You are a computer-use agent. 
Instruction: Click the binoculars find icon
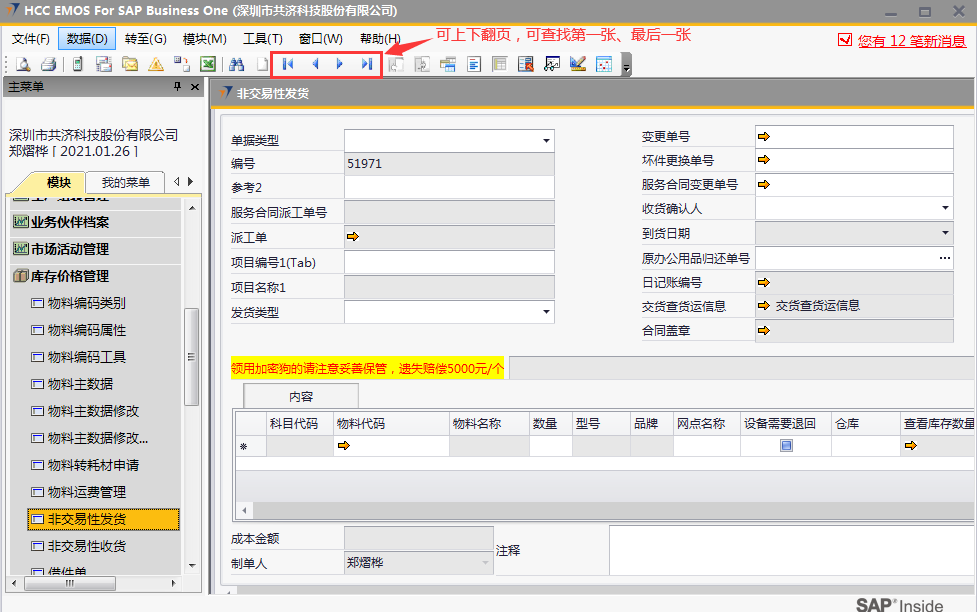coord(237,64)
